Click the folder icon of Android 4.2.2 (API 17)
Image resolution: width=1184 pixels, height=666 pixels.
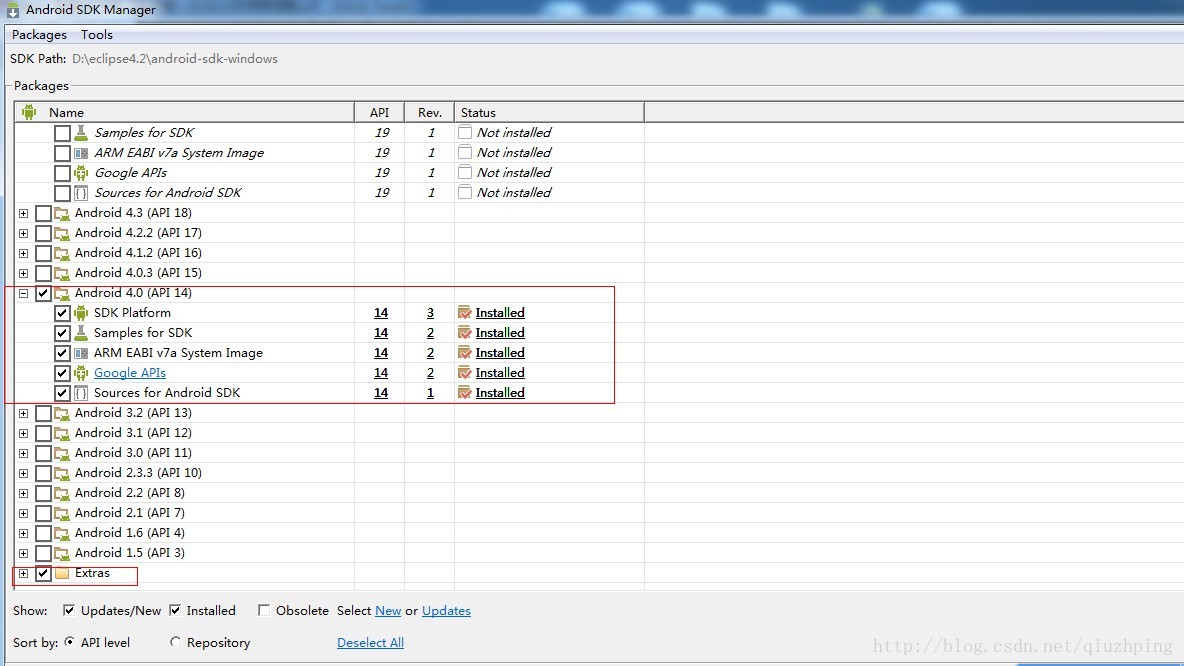pyautogui.click(x=62, y=233)
